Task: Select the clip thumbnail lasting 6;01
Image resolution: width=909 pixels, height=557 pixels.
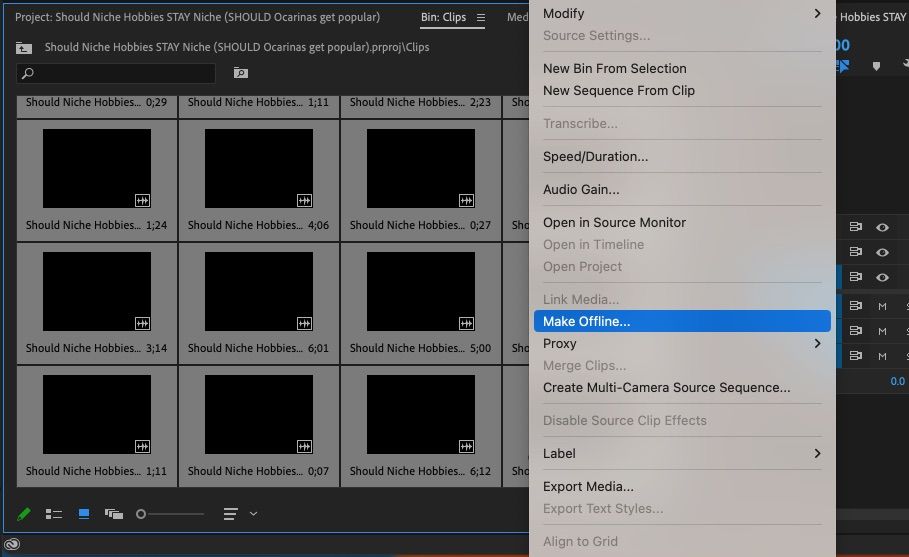Action: click(x=259, y=292)
